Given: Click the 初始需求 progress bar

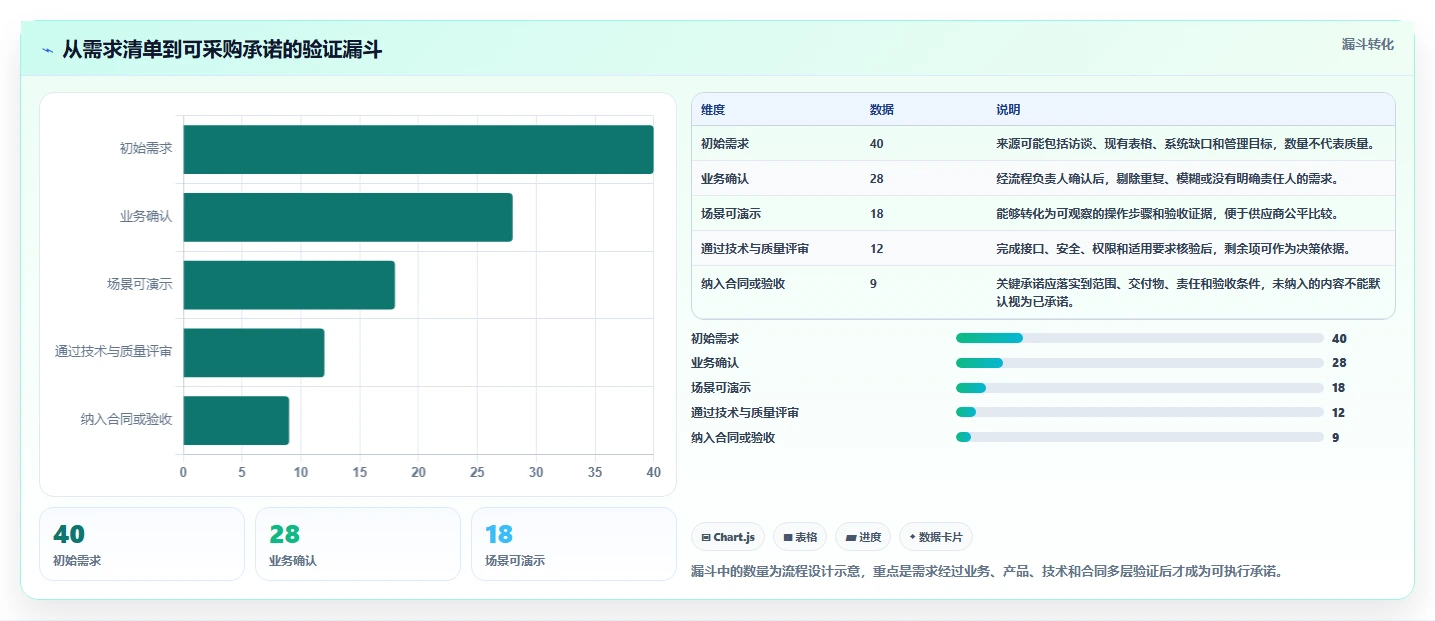Looking at the screenshot, I should pyautogui.click(x=1140, y=338).
